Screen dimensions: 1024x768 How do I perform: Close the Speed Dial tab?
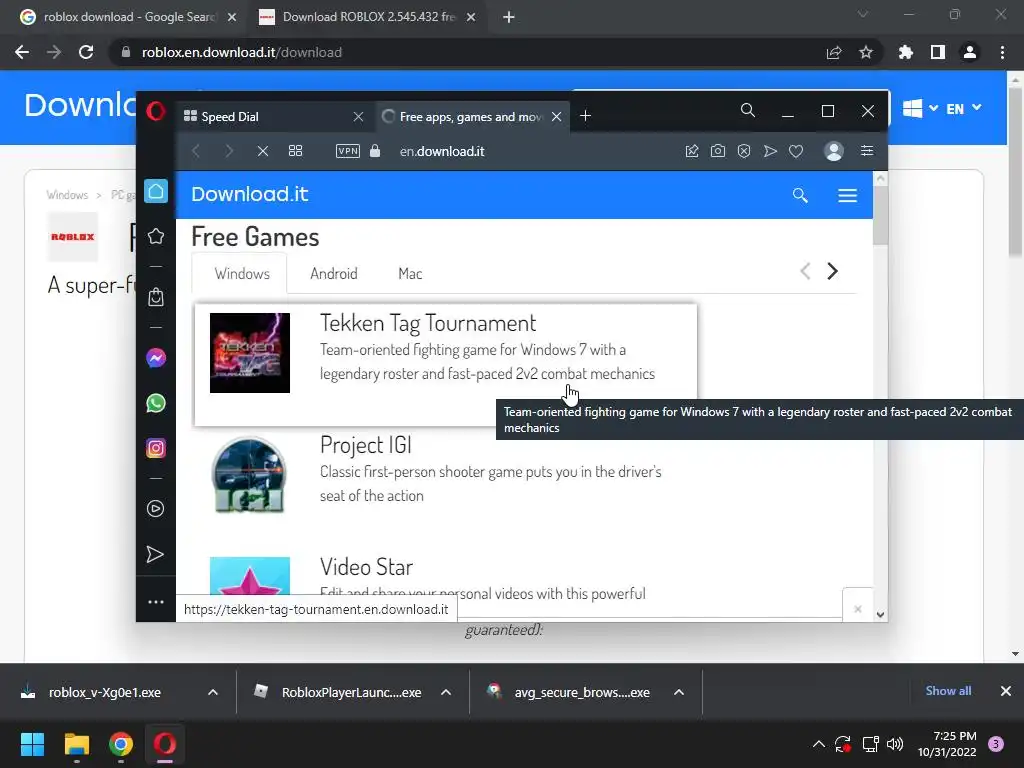tap(358, 116)
